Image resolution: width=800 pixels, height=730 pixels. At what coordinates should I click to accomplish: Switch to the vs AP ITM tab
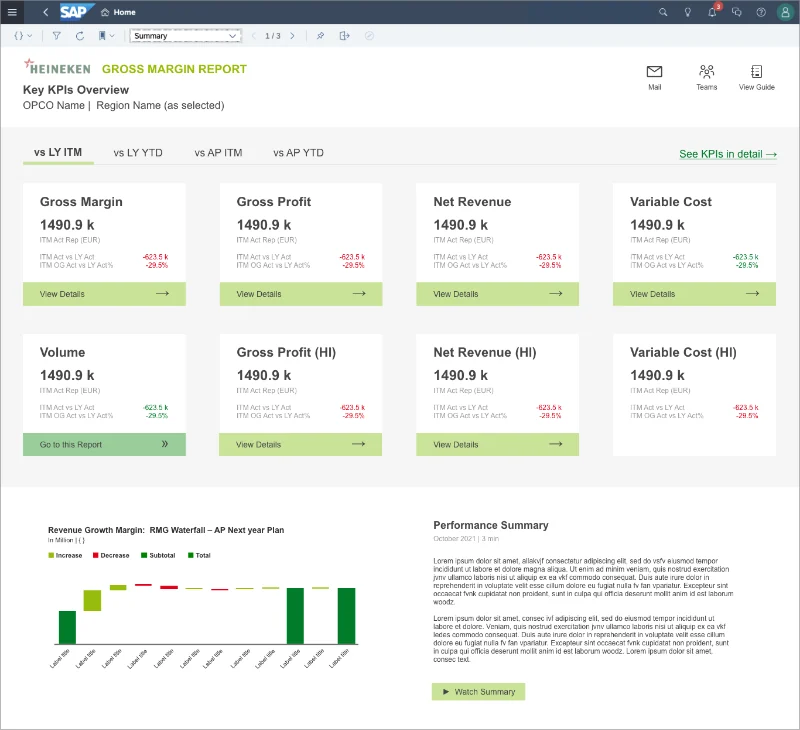tap(218, 153)
